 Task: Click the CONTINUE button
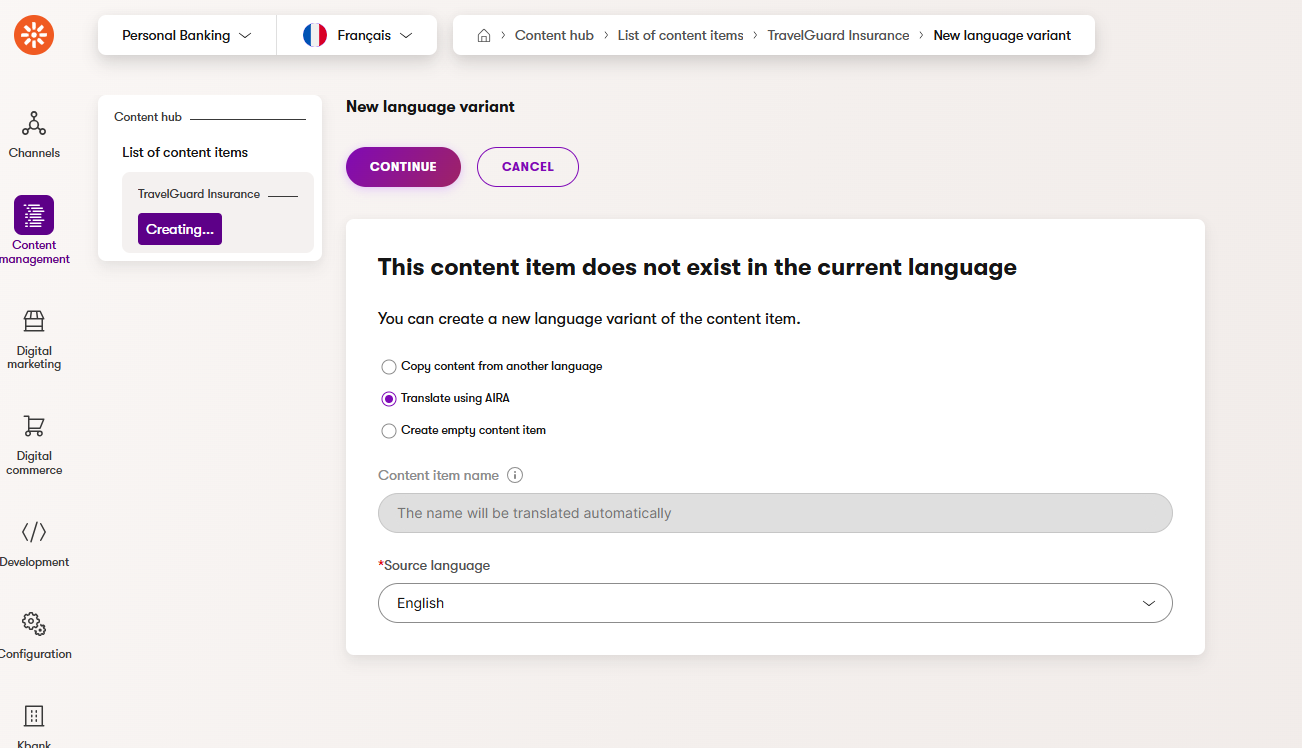click(x=403, y=167)
